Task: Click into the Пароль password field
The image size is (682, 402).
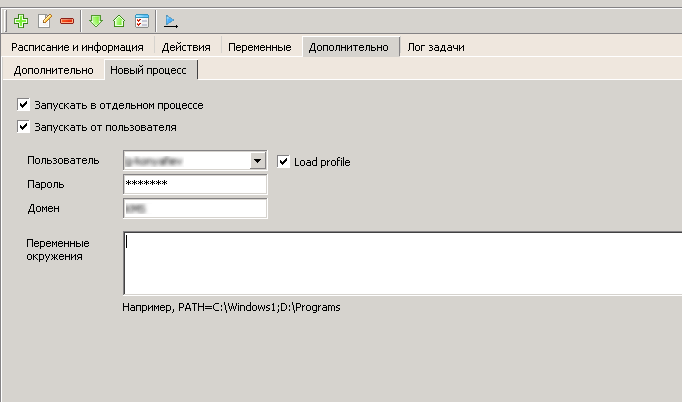Action: pyautogui.click(x=194, y=184)
